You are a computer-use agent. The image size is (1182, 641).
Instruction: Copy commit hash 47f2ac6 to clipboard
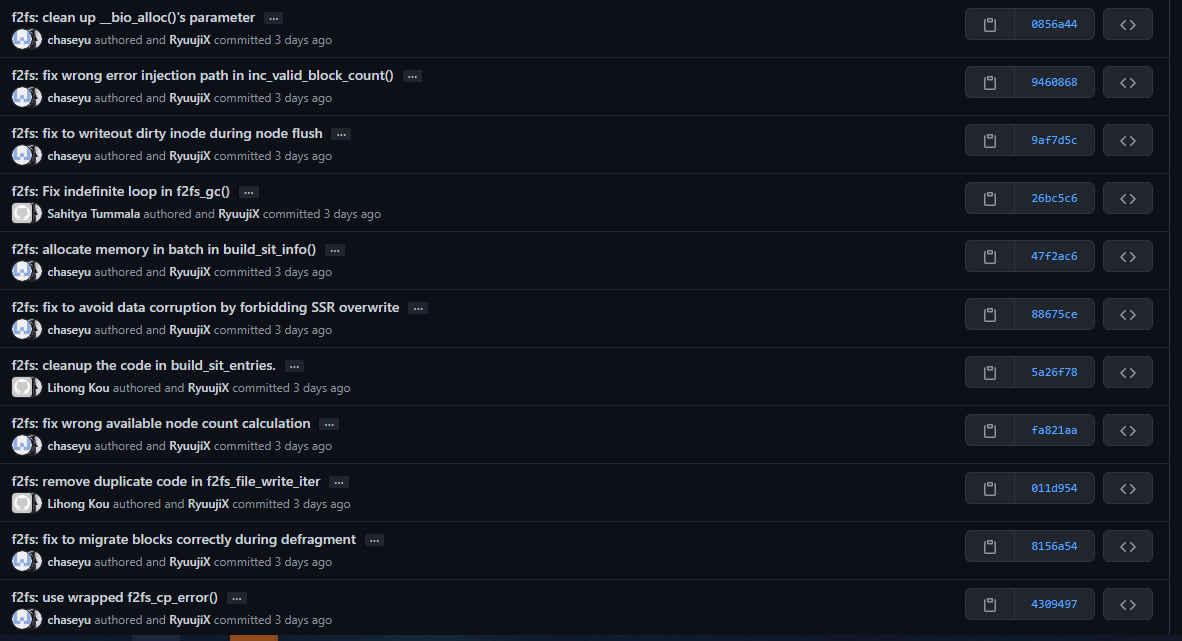click(x=990, y=256)
